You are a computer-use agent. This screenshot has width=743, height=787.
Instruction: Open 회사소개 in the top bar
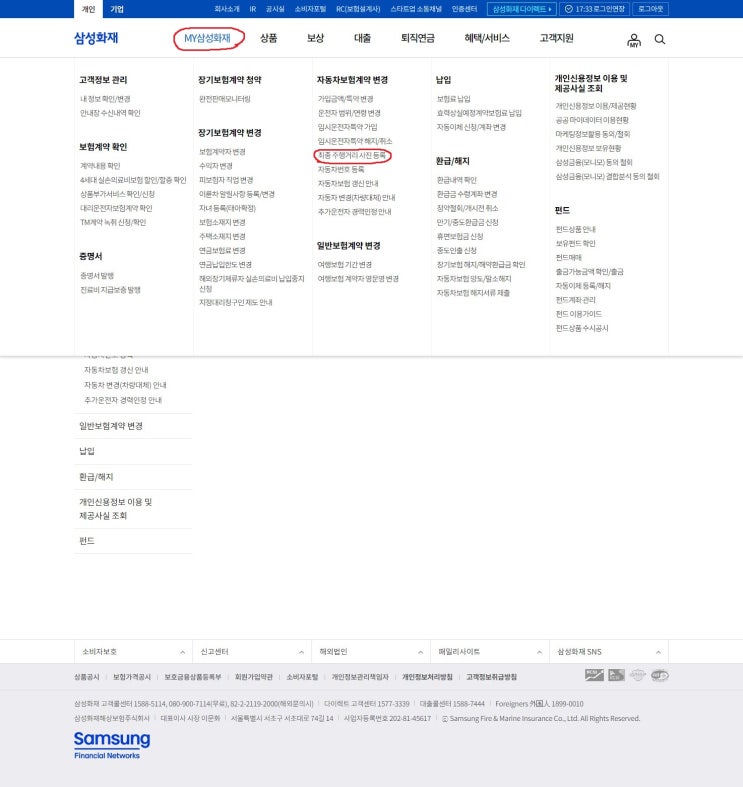[x=226, y=9]
